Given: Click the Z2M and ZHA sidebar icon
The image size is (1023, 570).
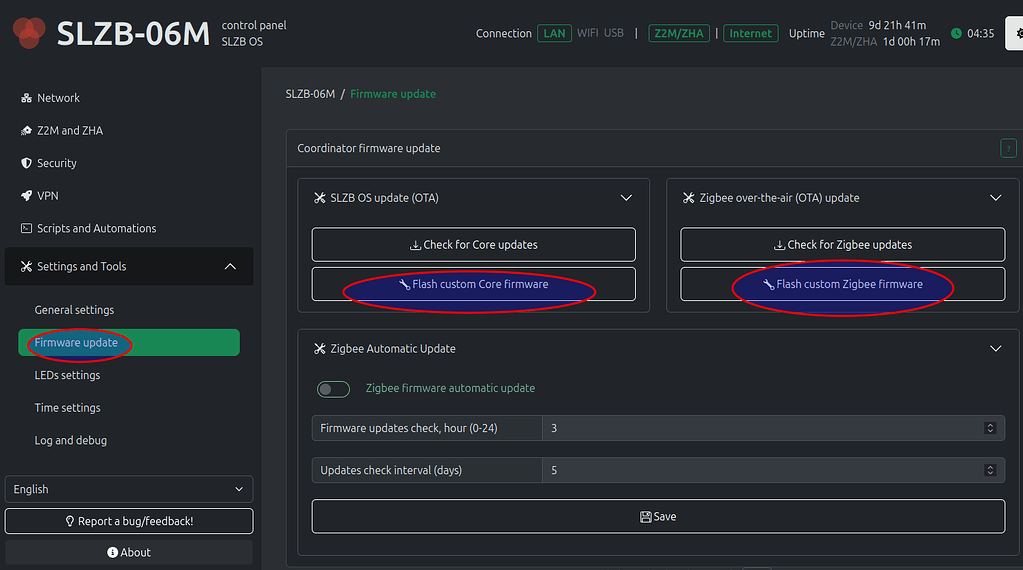Looking at the screenshot, I should [x=26, y=130].
